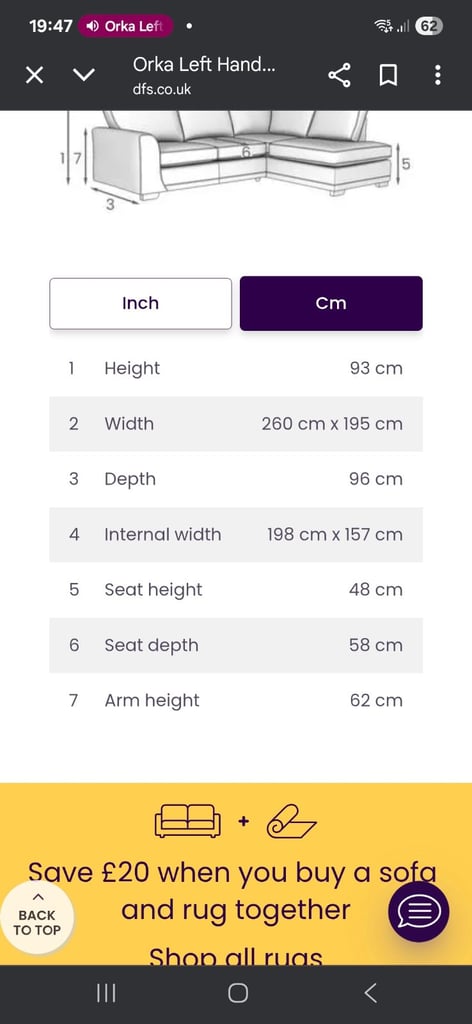
Task: Switch dimensions to Inch
Action: pos(140,304)
